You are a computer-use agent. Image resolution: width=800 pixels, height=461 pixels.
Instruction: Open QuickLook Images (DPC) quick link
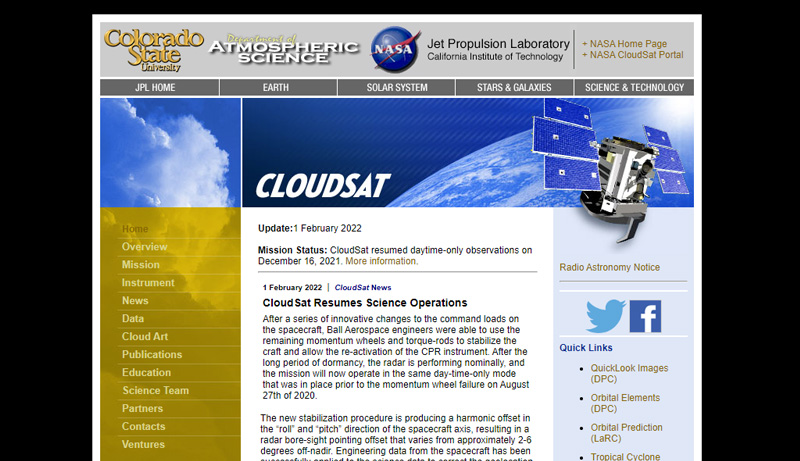click(x=629, y=373)
